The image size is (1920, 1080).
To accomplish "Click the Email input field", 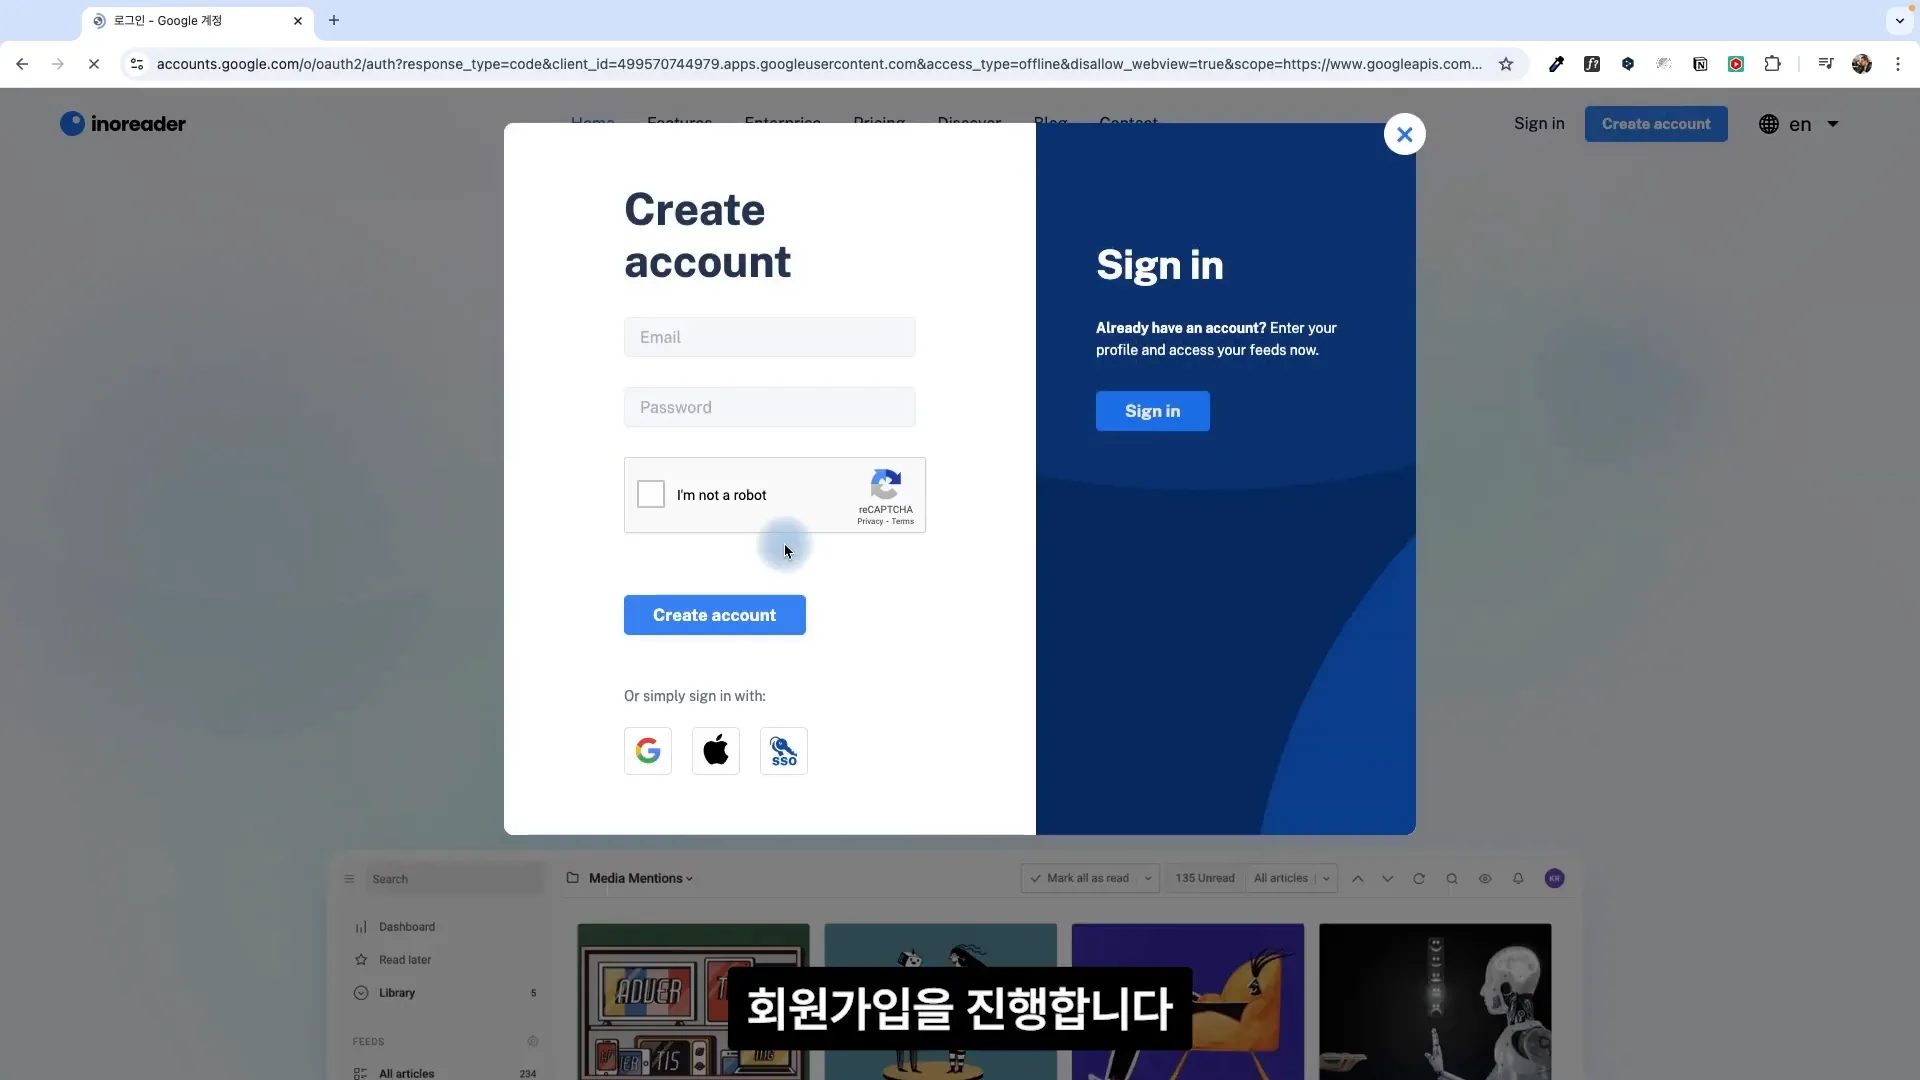I will pos(770,338).
